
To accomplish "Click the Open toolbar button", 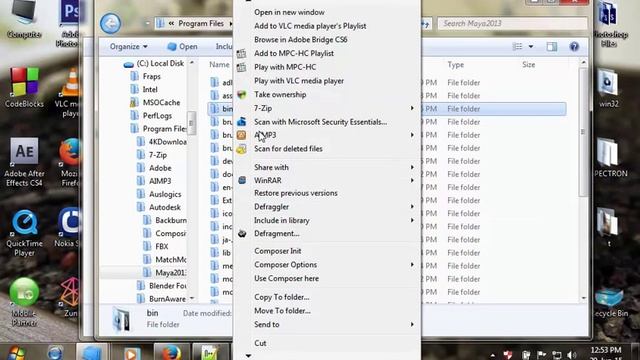I will click(x=182, y=47).
